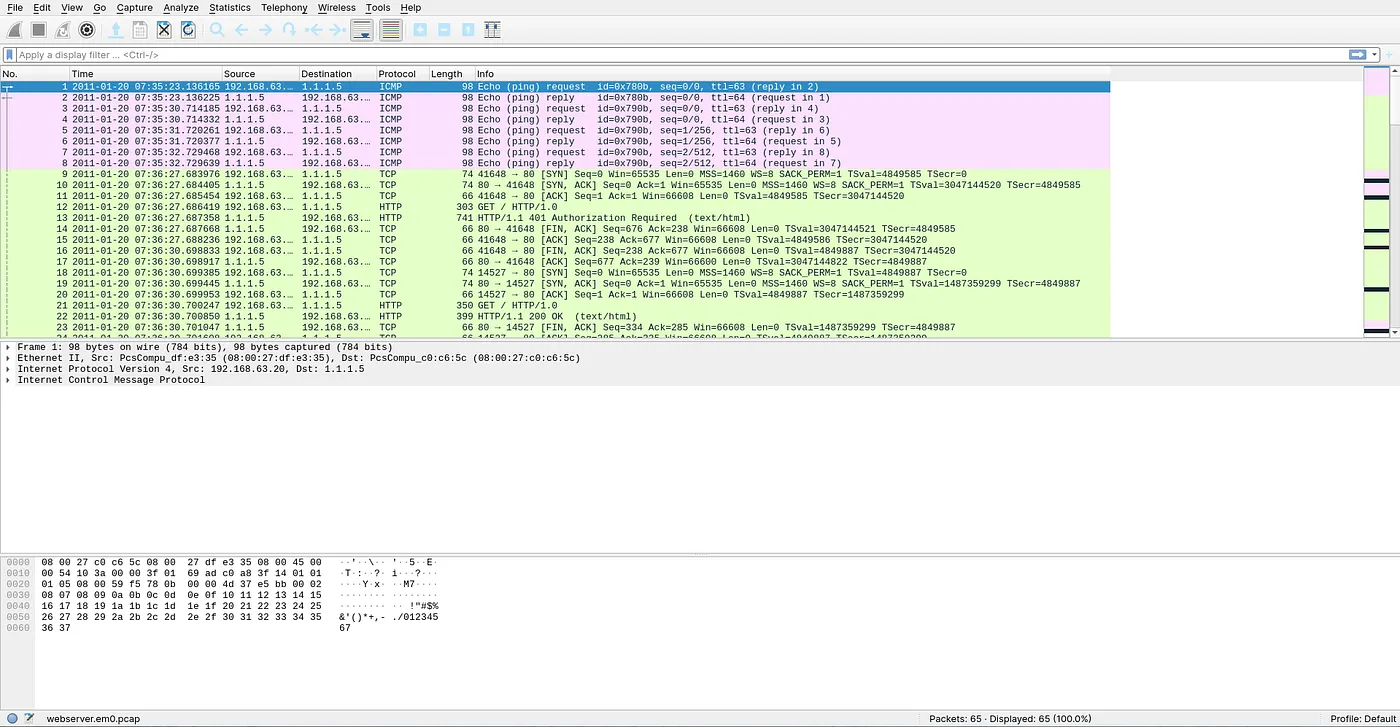
Task: Jump to first packet icon
Action: pyautogui.click(x=313, y=30)
